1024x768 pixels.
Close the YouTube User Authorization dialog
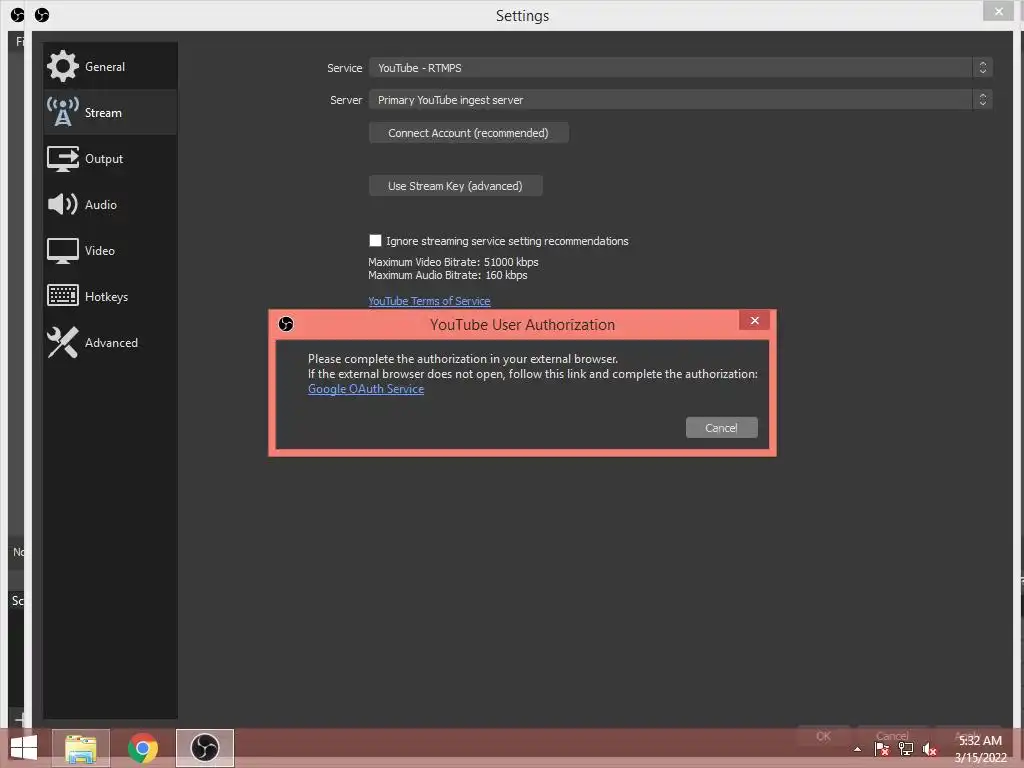[754, 320]
